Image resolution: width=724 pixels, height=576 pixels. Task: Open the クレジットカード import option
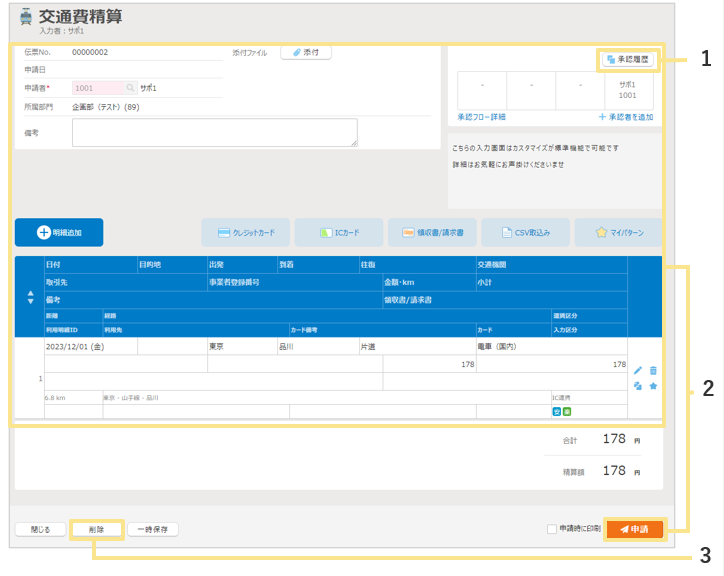246,232
